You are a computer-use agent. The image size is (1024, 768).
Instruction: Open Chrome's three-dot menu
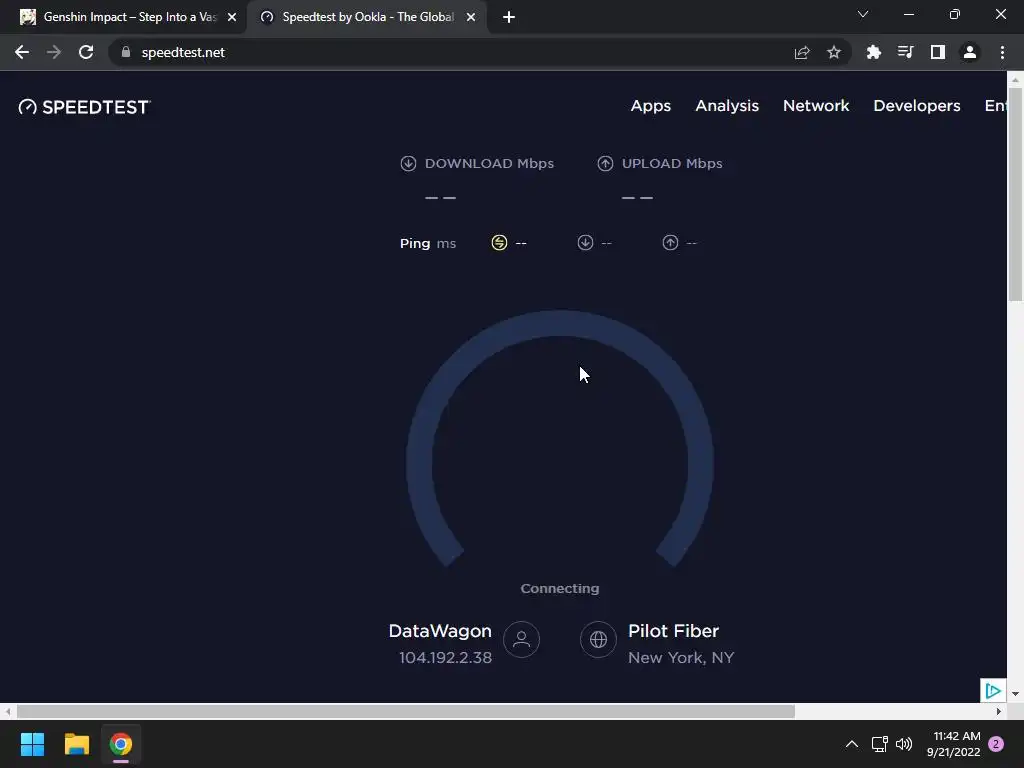[x=1002, y=52]
